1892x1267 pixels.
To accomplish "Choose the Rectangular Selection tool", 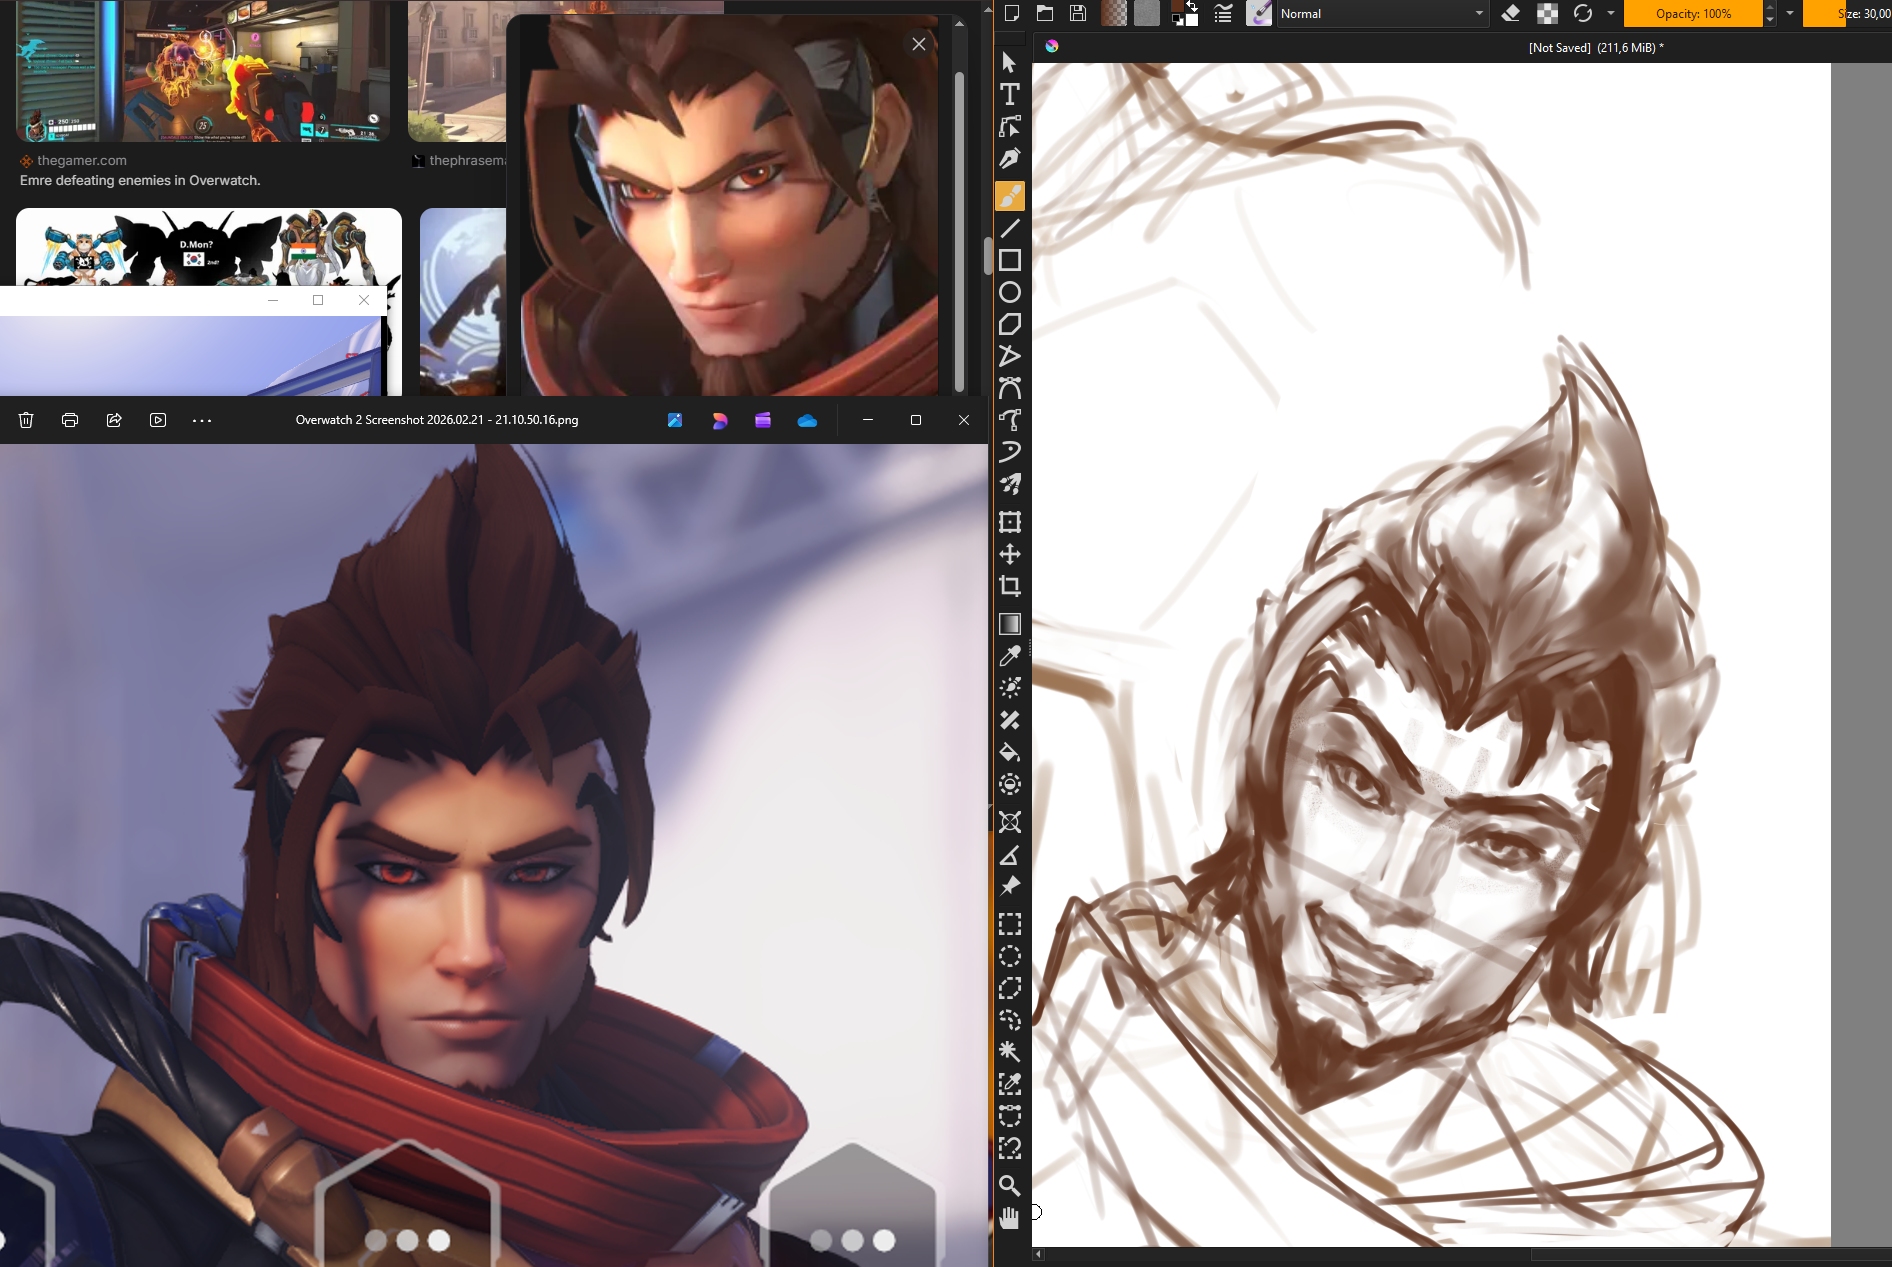I will 1010,924.
